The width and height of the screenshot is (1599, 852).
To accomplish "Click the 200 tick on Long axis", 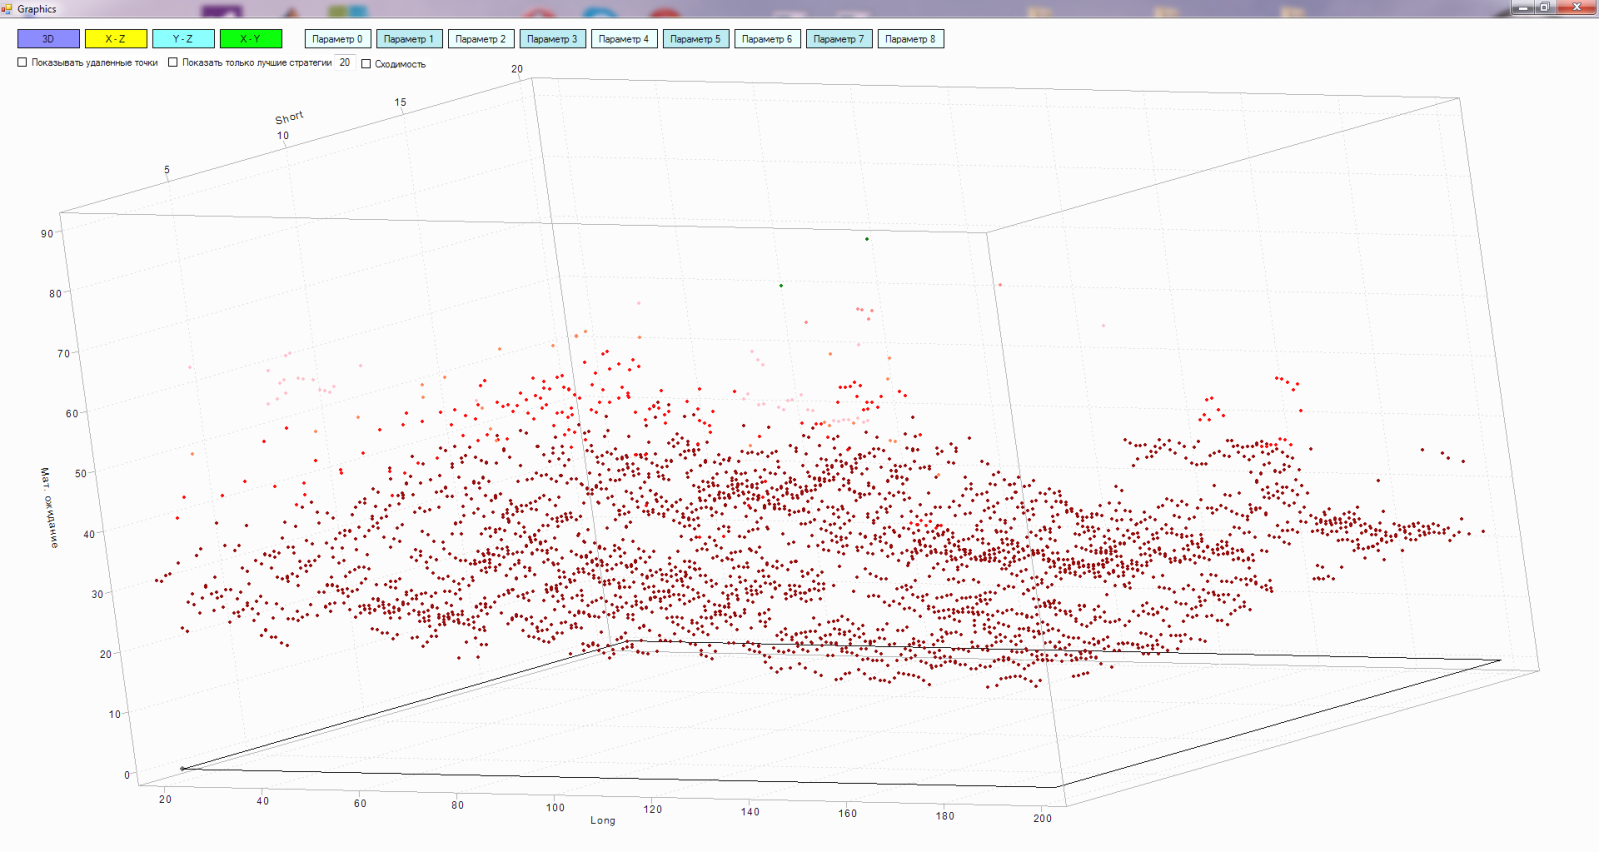I will pos(1042,818).
